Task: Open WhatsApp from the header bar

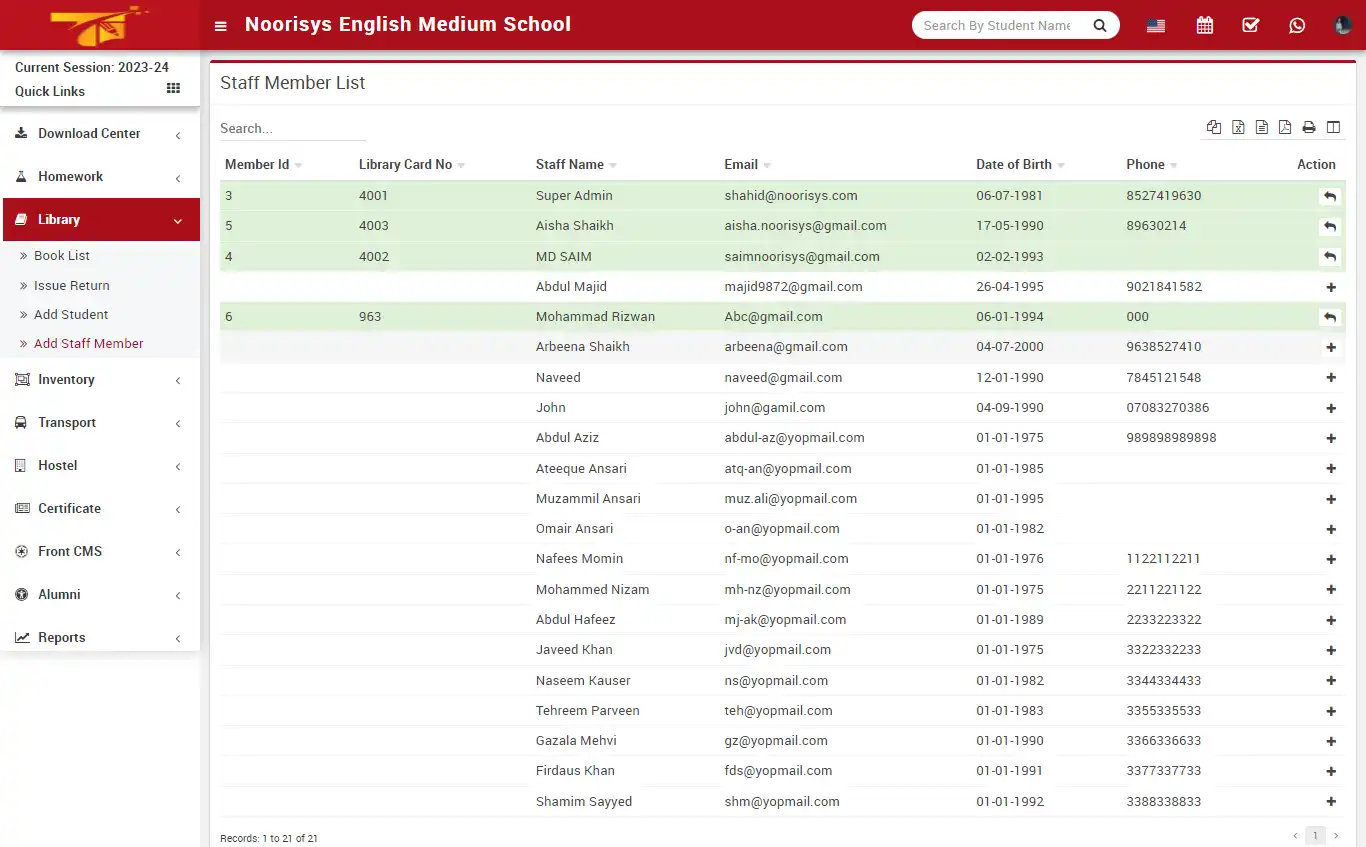Action: tap(1297, 25)
